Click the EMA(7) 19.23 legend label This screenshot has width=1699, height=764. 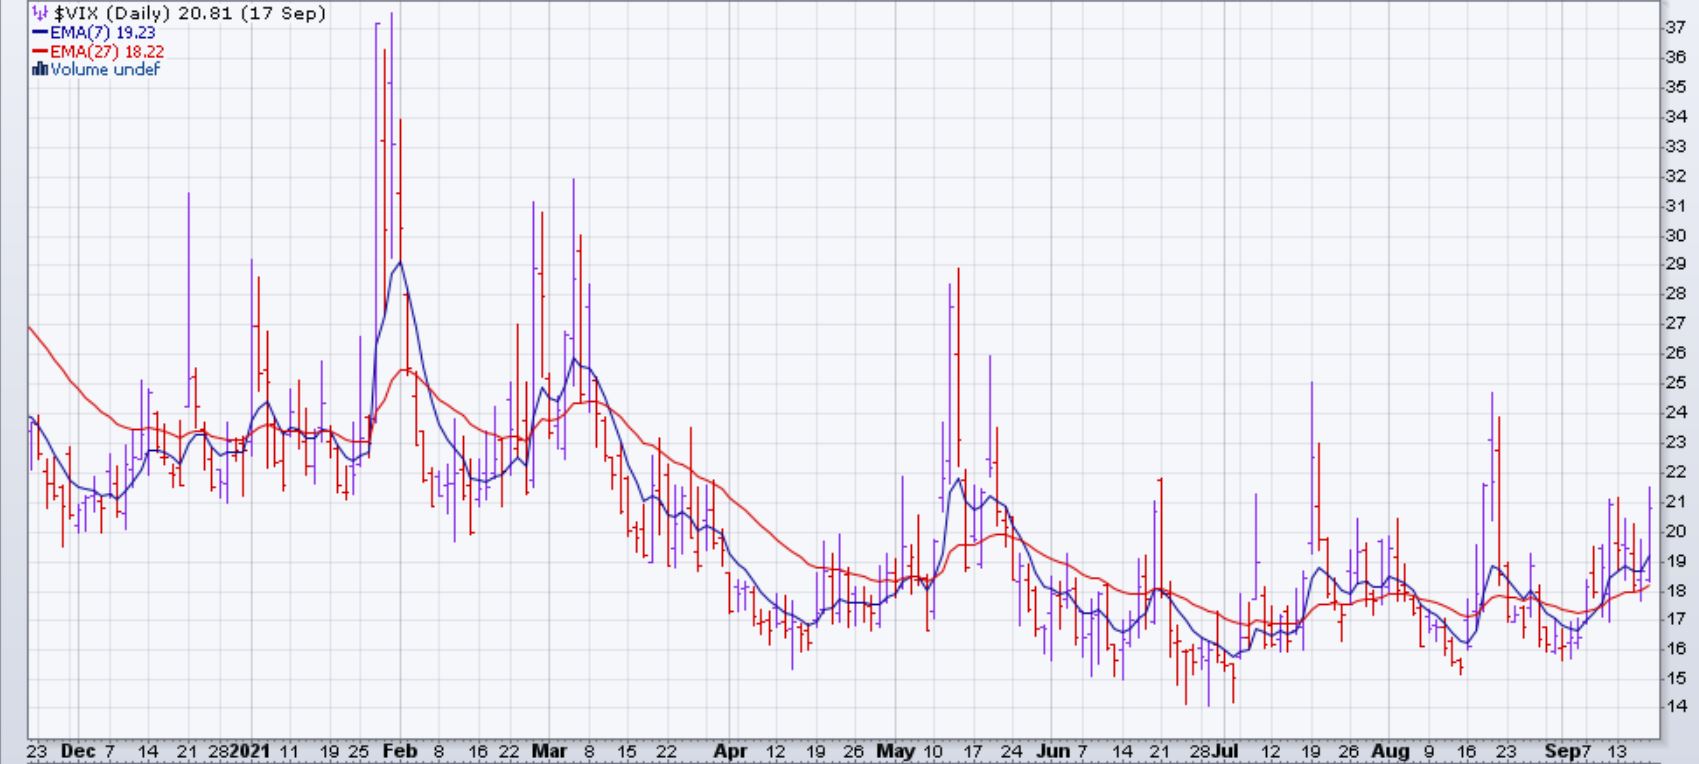coord(103,33)
